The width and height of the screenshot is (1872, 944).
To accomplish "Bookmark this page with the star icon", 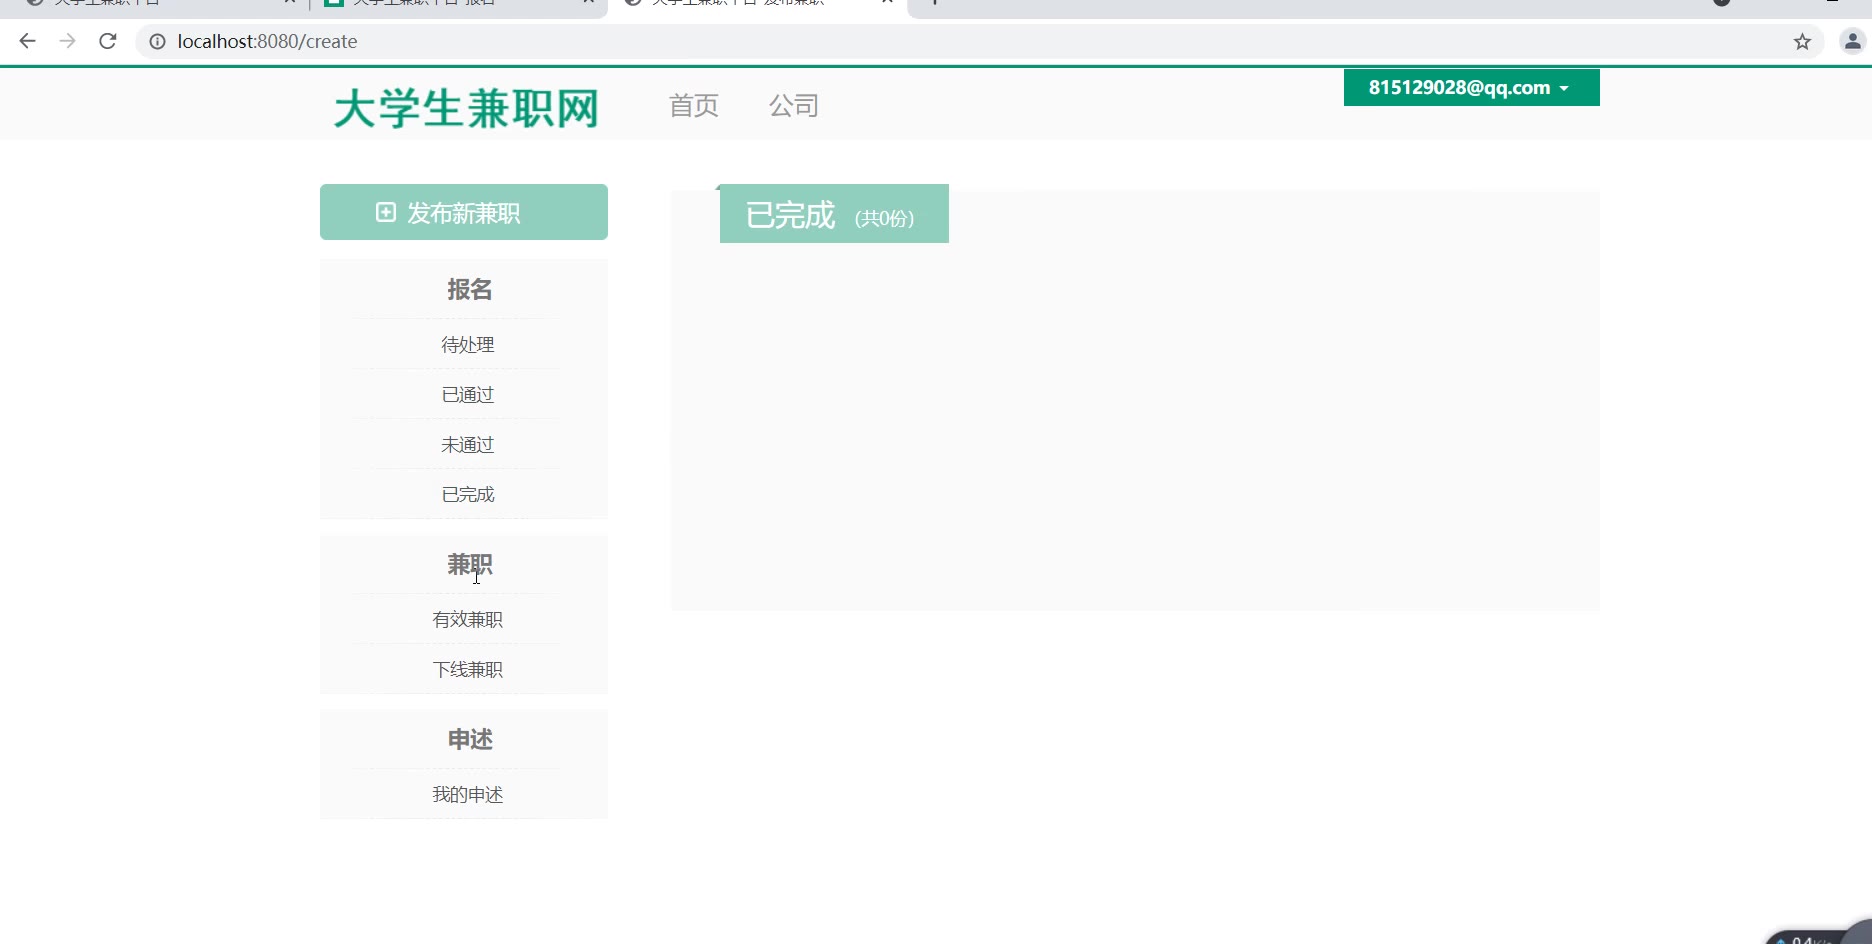I will [x=1802, y=41].
